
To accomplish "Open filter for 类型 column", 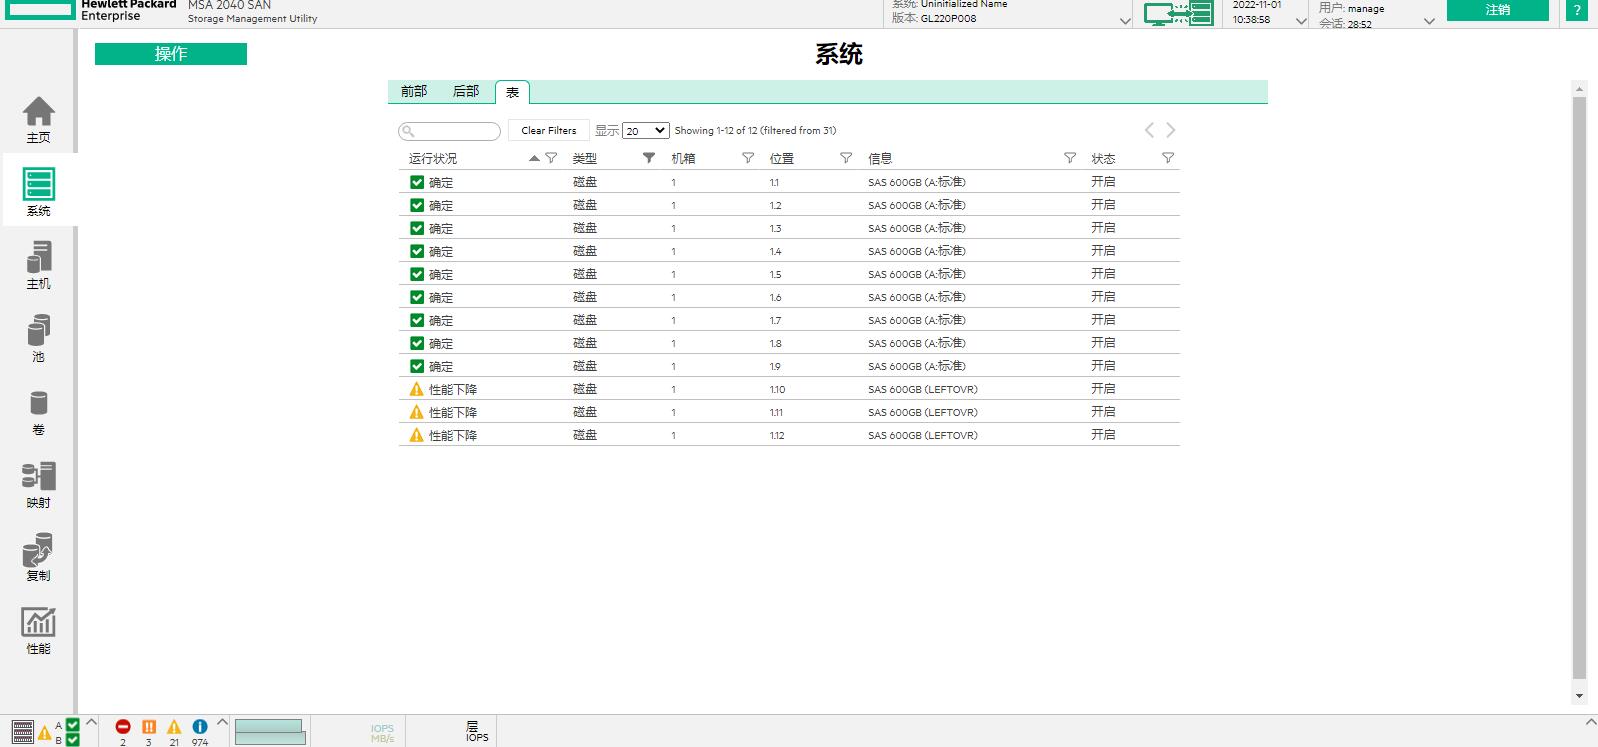I will 649,158.
